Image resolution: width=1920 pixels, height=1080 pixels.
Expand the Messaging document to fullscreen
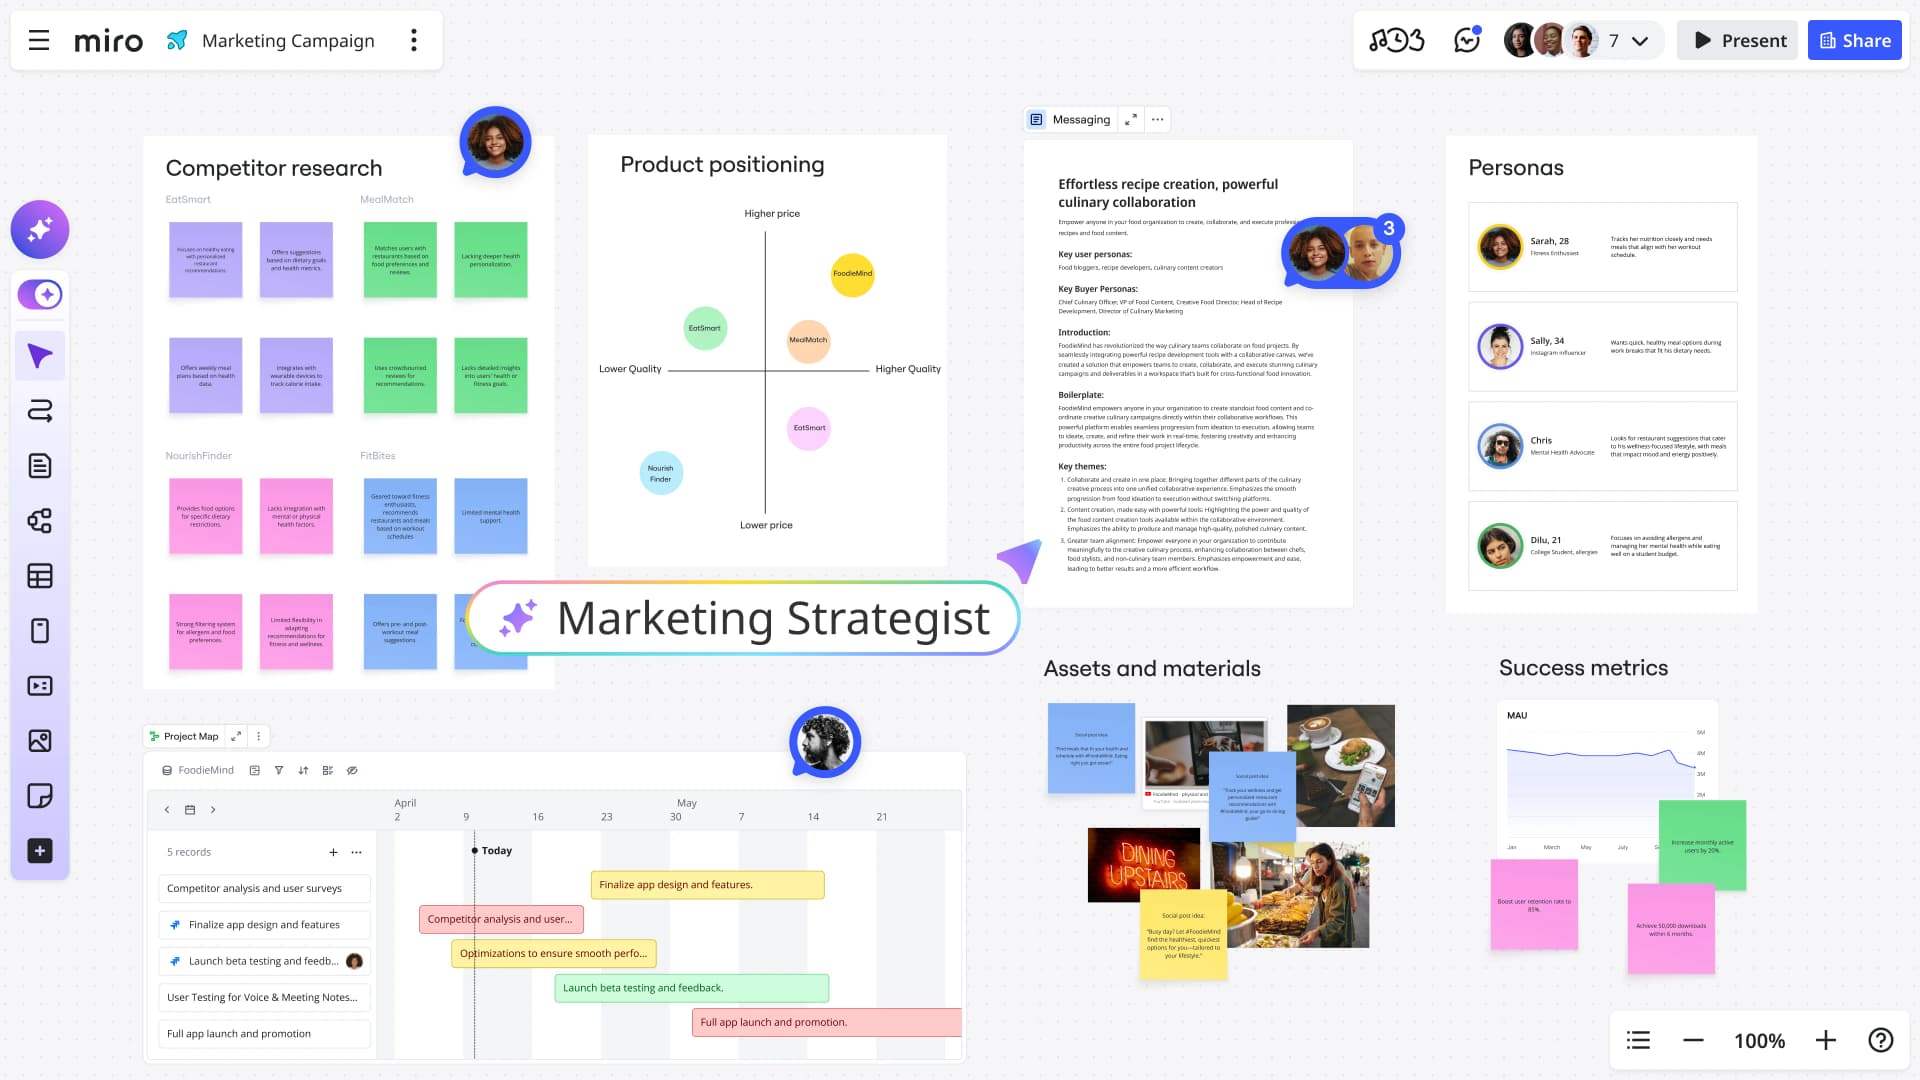point(1131,120)
